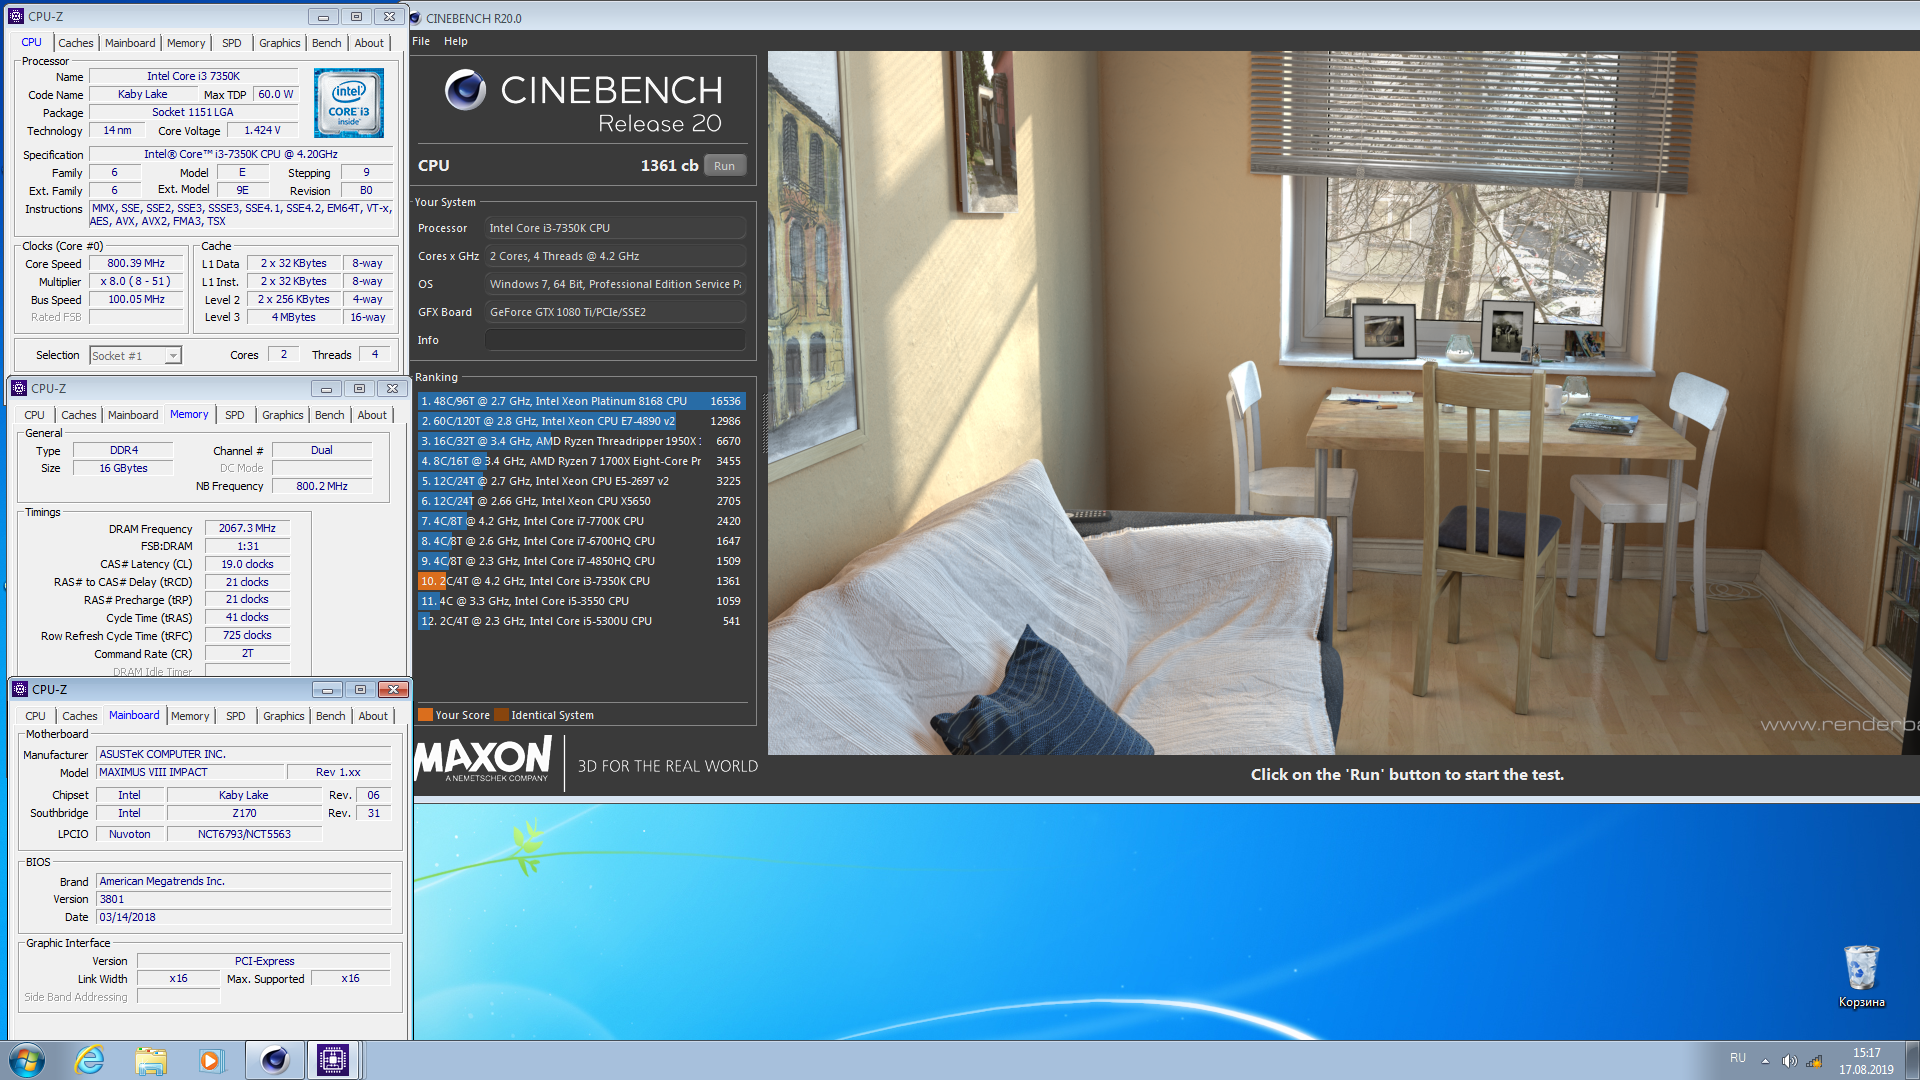This screenshot has width=1920, height=1080.
Task: Switch to Cinebench taskbar icon
Action: point(274,1060)
